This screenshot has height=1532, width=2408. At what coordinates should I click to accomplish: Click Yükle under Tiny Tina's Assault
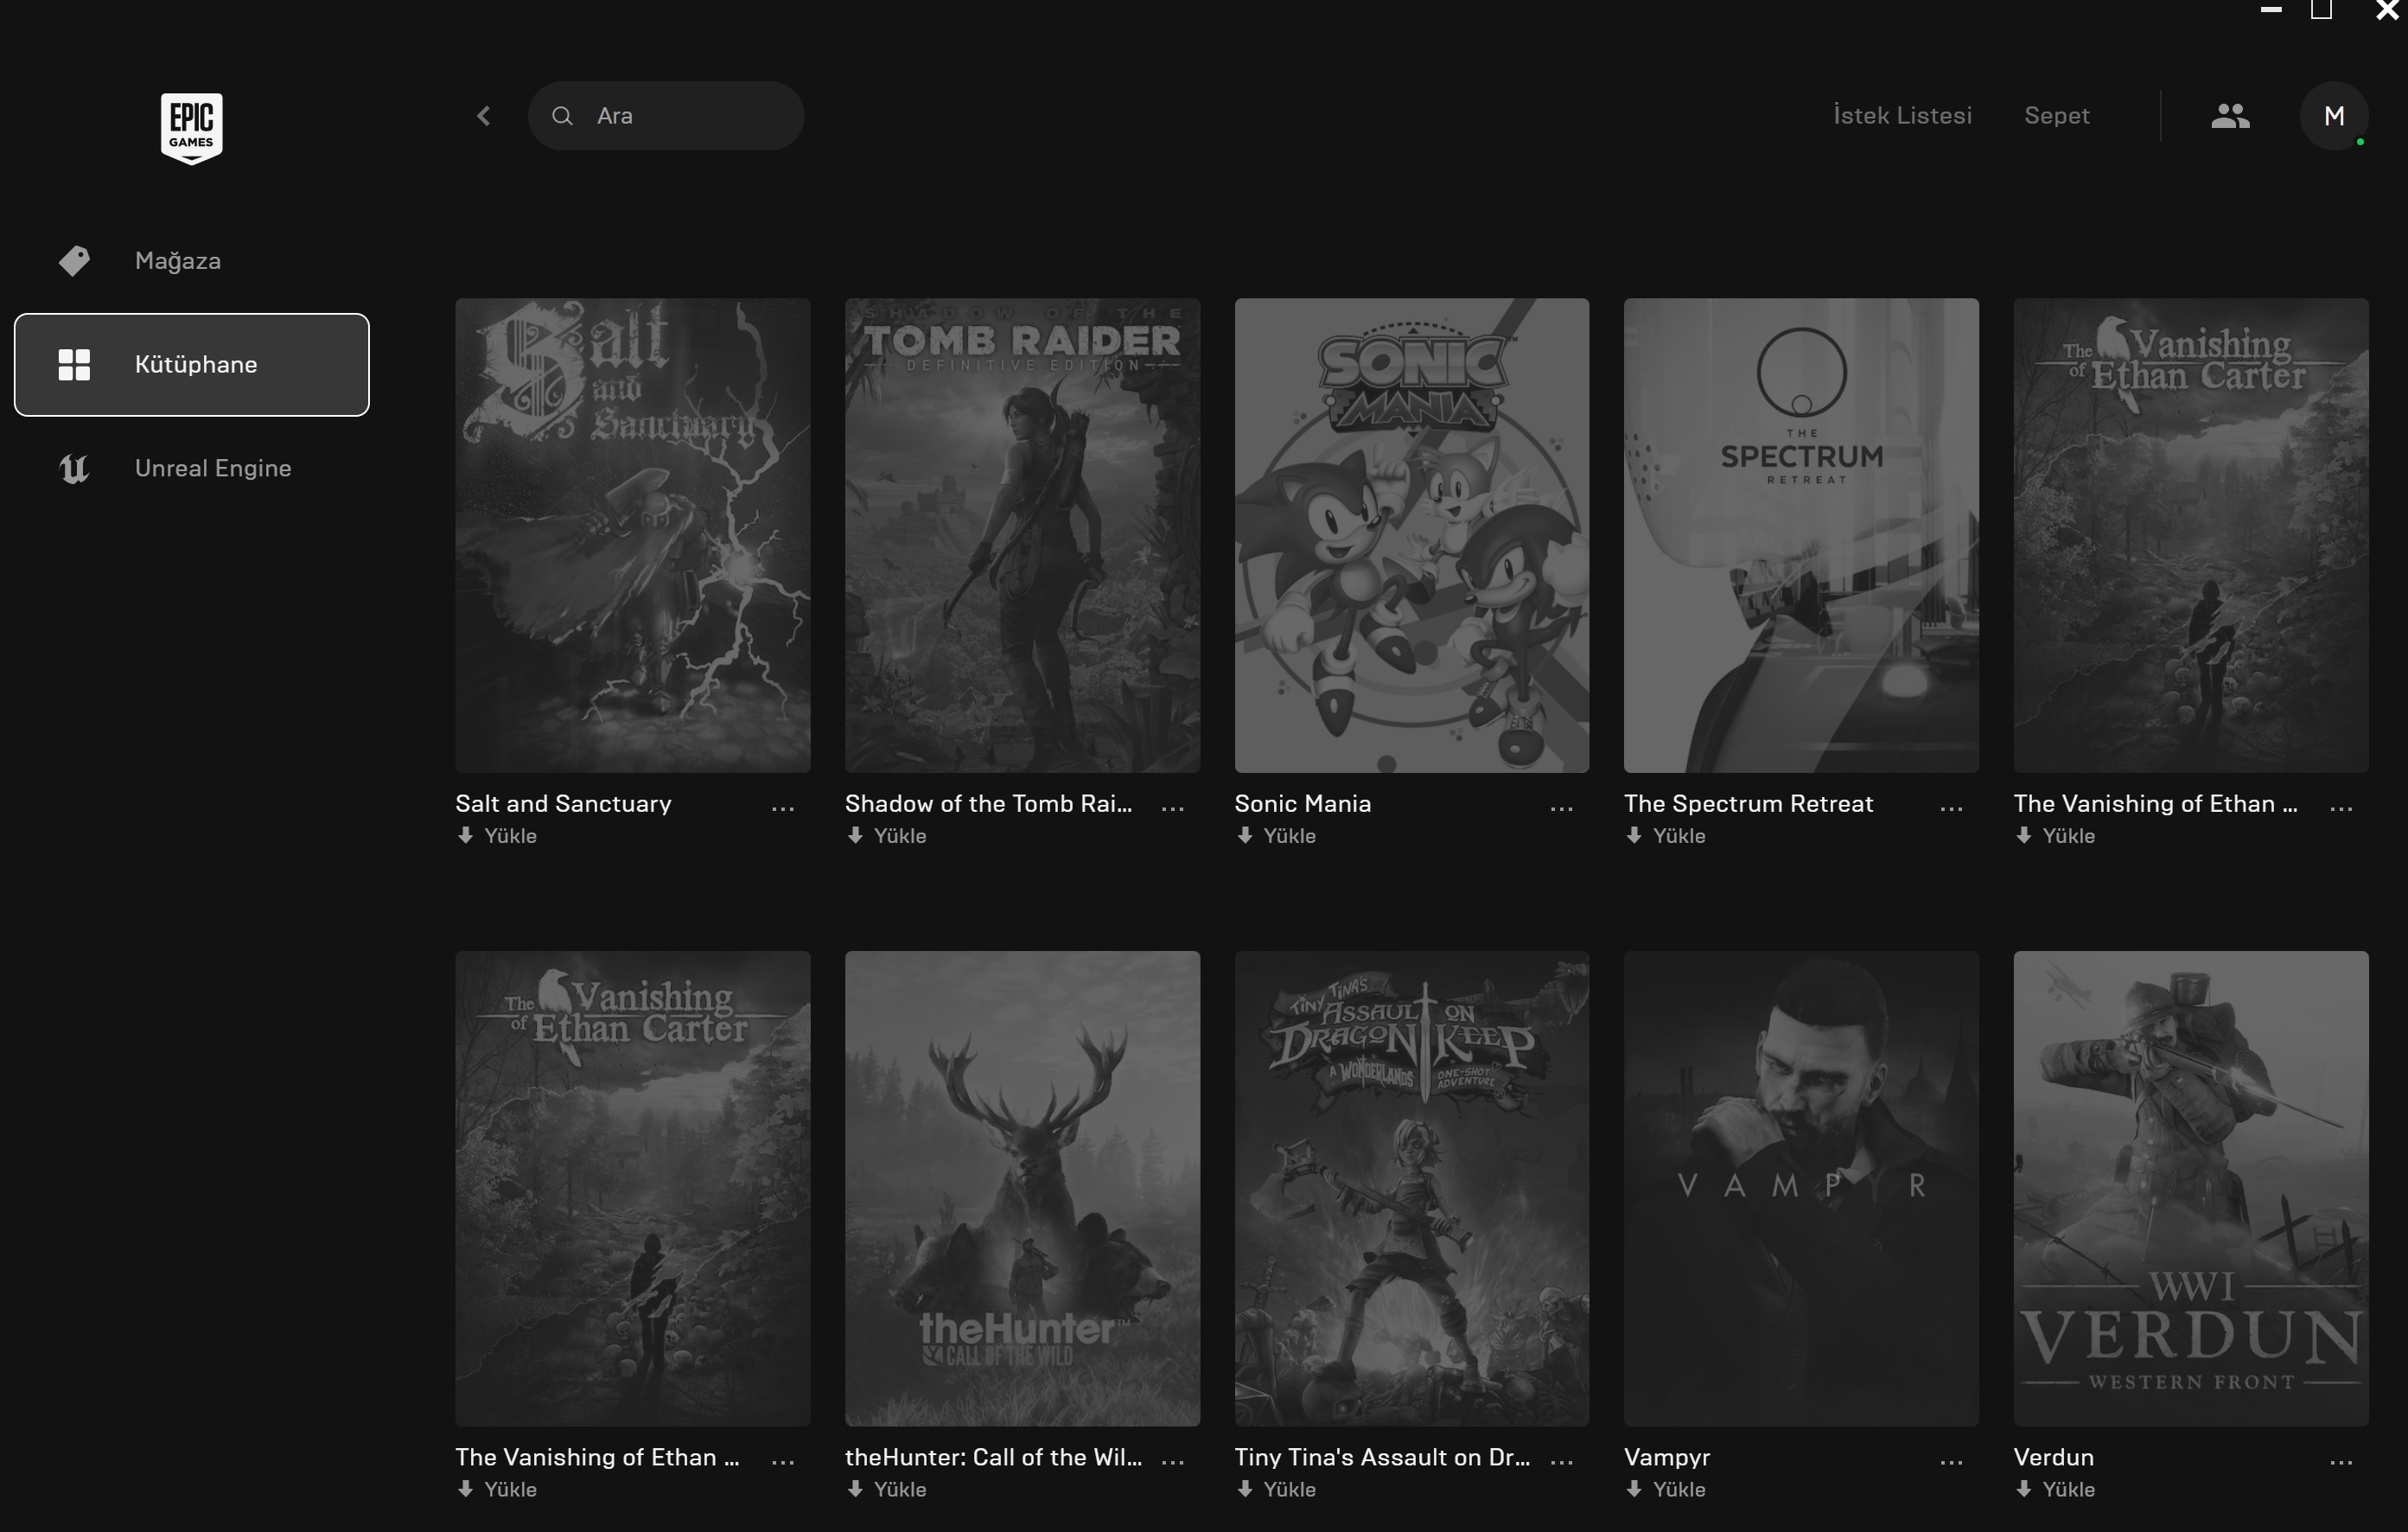point(1276,1490)
